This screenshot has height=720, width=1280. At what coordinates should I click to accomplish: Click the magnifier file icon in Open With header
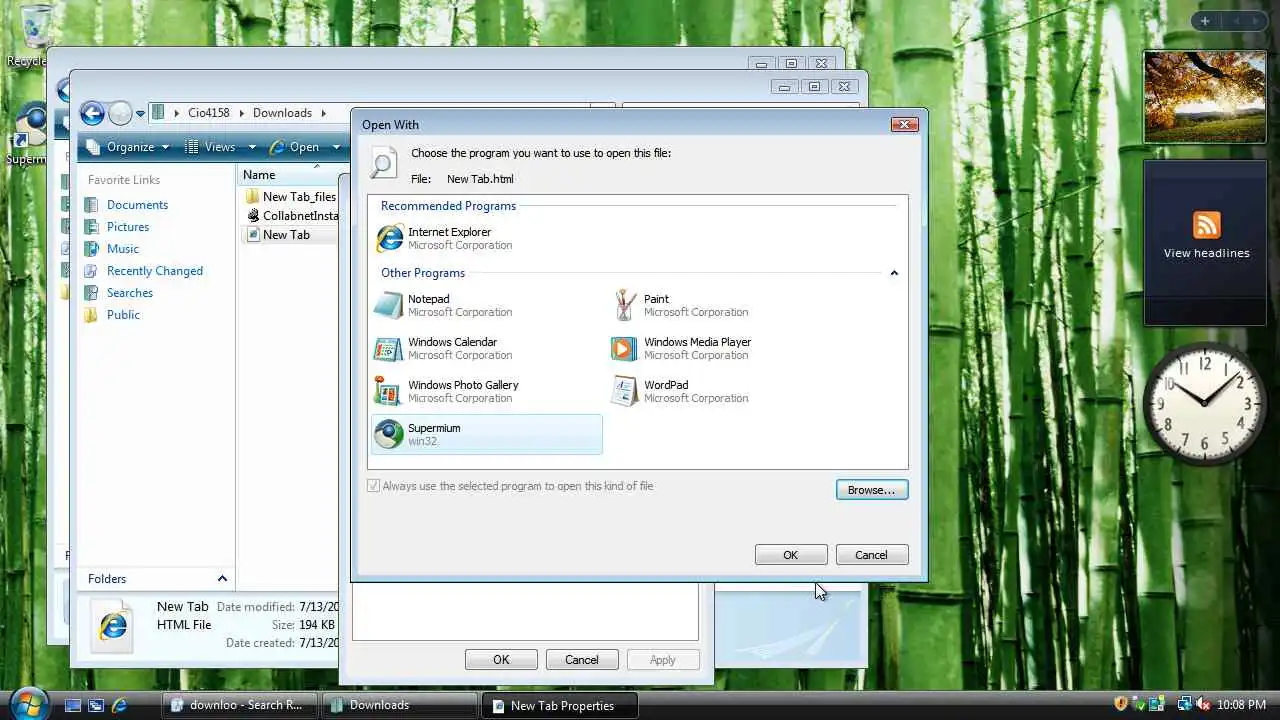pos(383,164)
